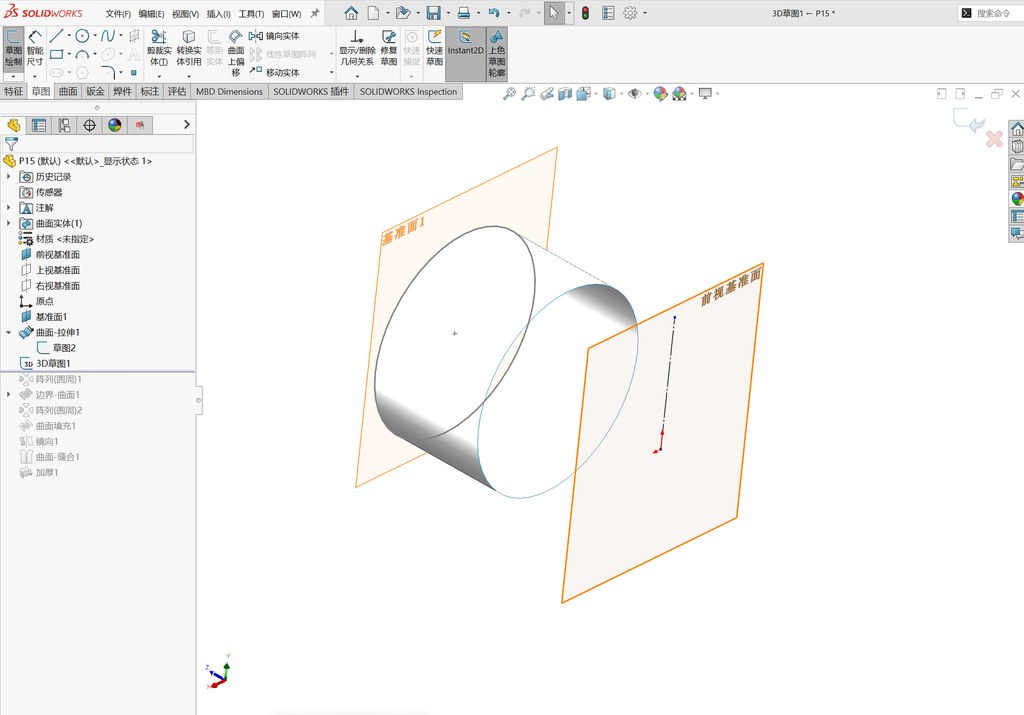Image resolution: width=1024 pixels, height=715 pixels.
Task: Open the 草图绘制 dropdown arrow
Action: click(13, 76)
